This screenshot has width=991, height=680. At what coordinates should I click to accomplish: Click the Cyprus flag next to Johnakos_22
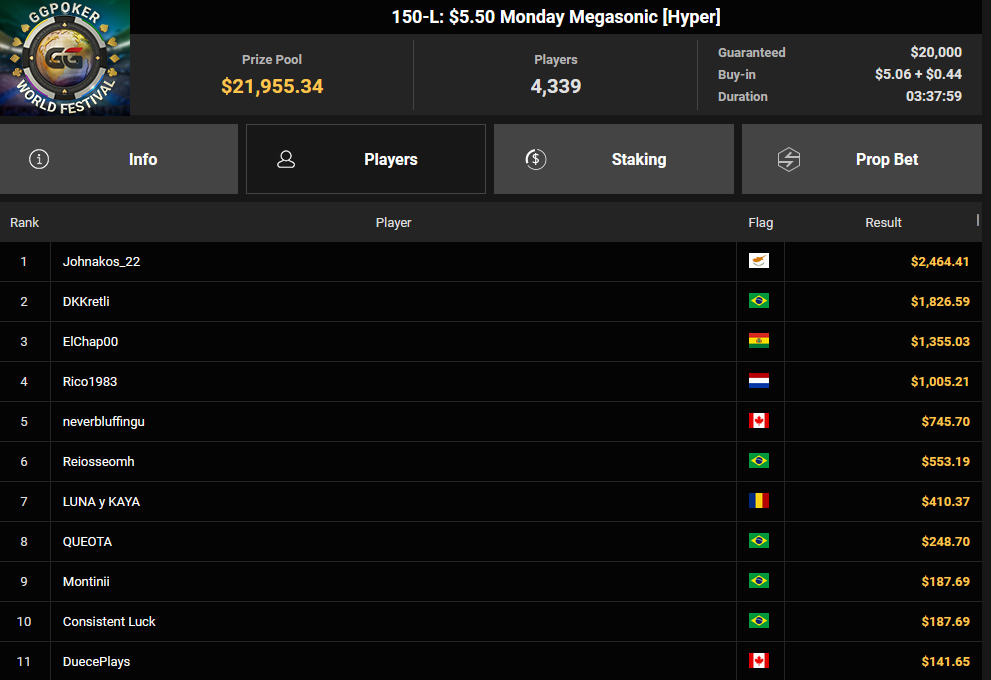[759, 261]
